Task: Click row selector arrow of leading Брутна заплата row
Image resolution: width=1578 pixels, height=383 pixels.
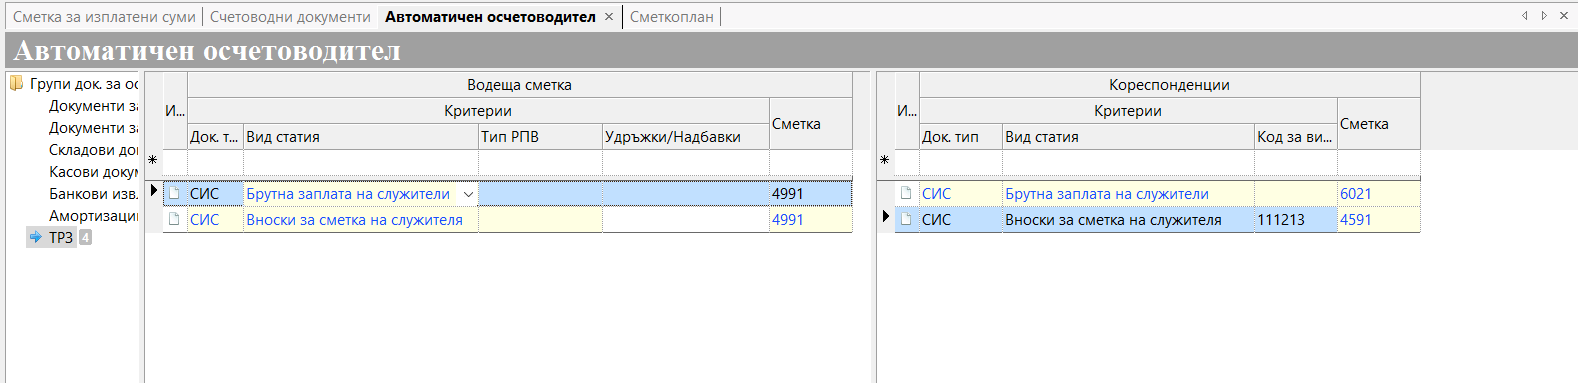Action: (x=153, y=190)
